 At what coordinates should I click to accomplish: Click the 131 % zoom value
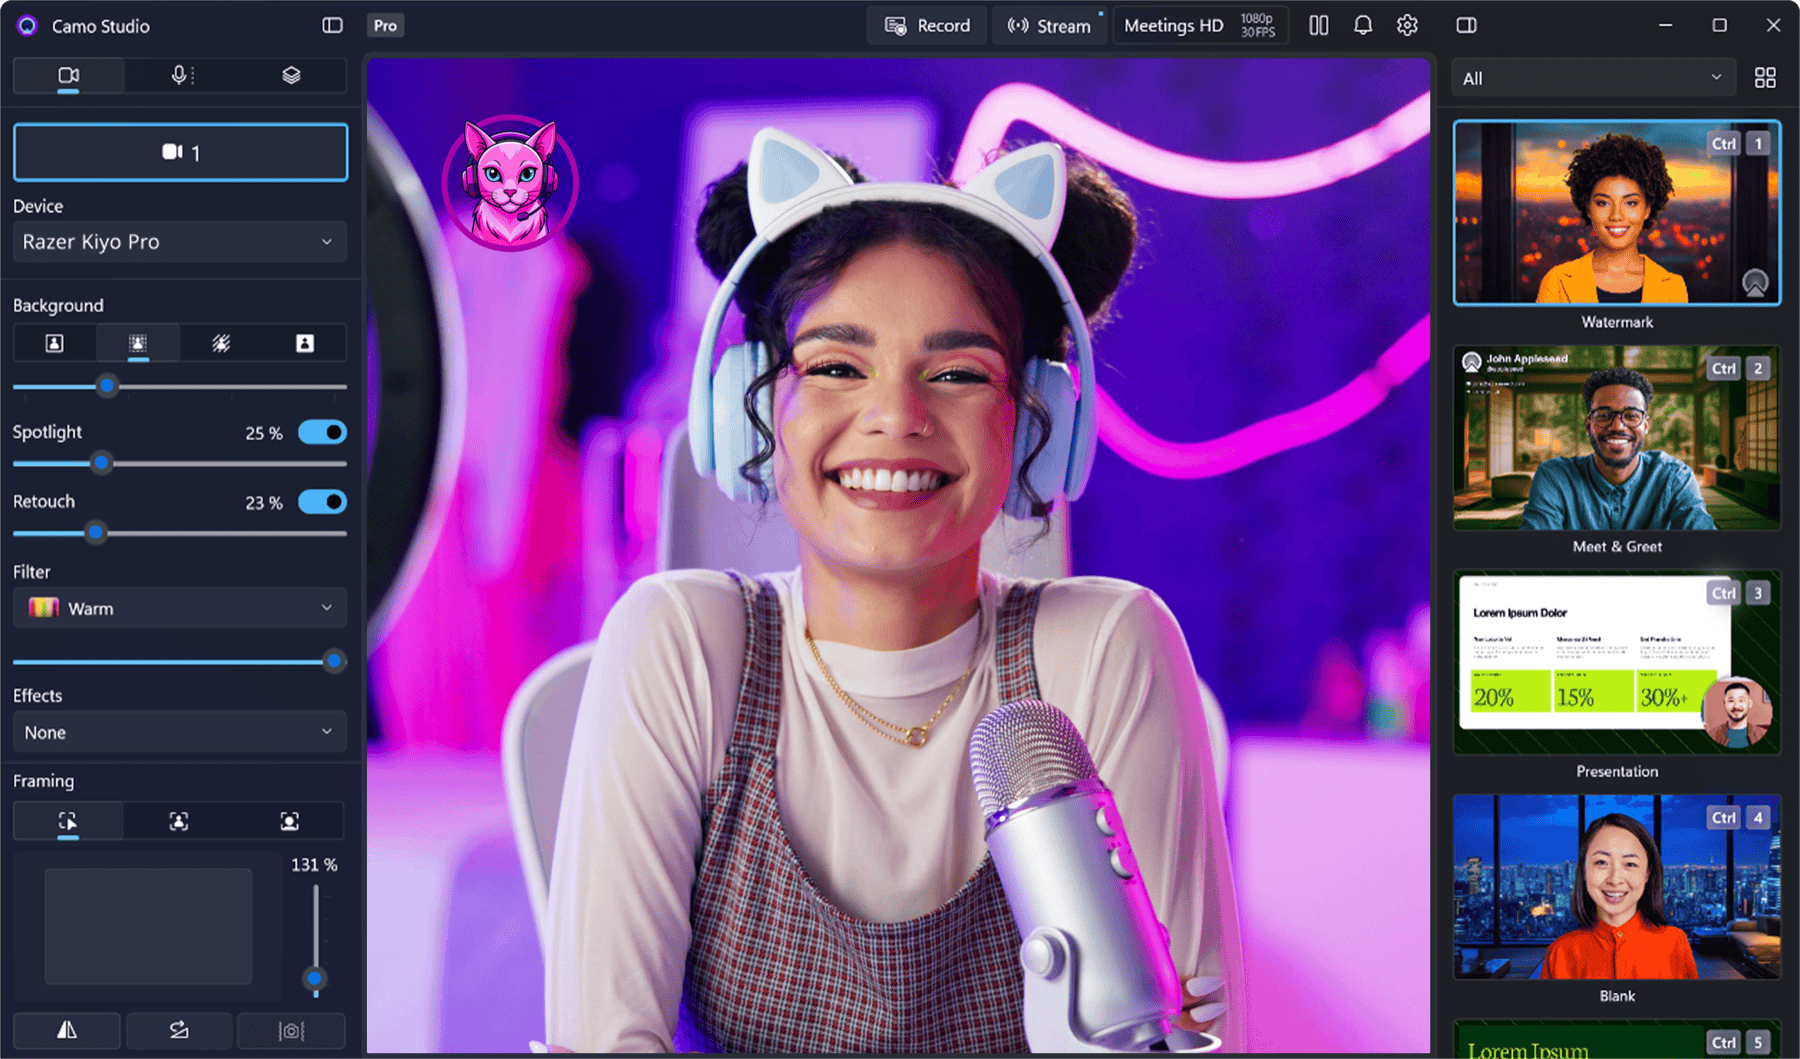pyautogui.click(x=314, y=865)
